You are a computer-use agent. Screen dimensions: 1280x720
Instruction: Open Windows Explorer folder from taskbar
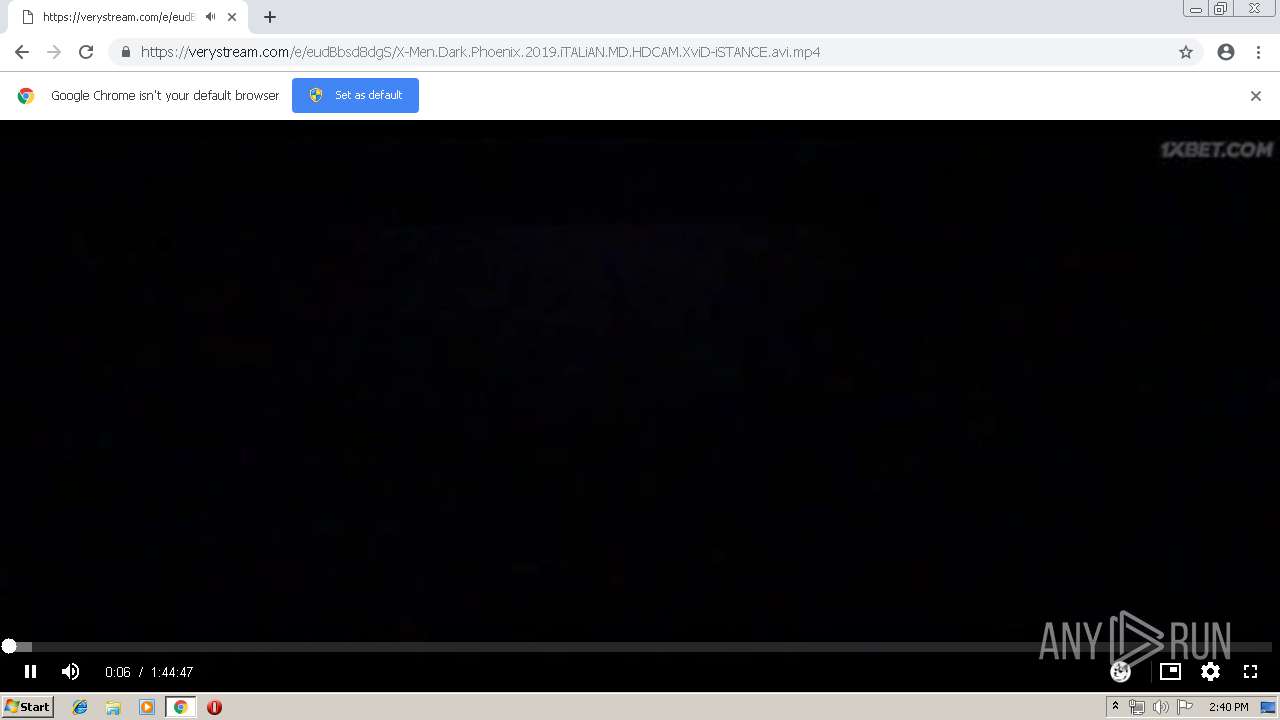pyautogui.click(x=113, y=707)
